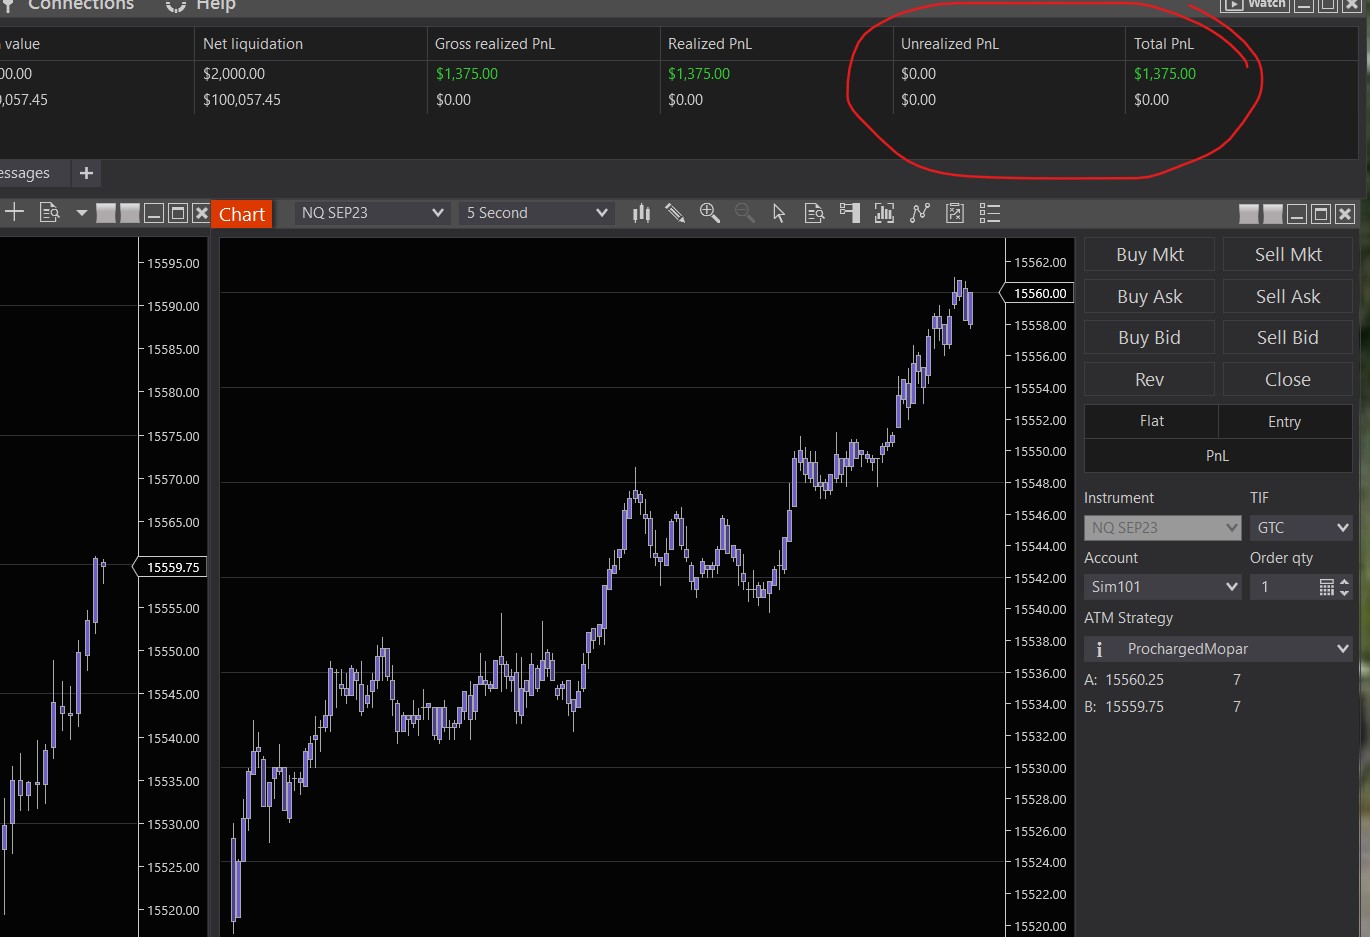Open the order quantity calculator icon

[x=1326, y=587]
